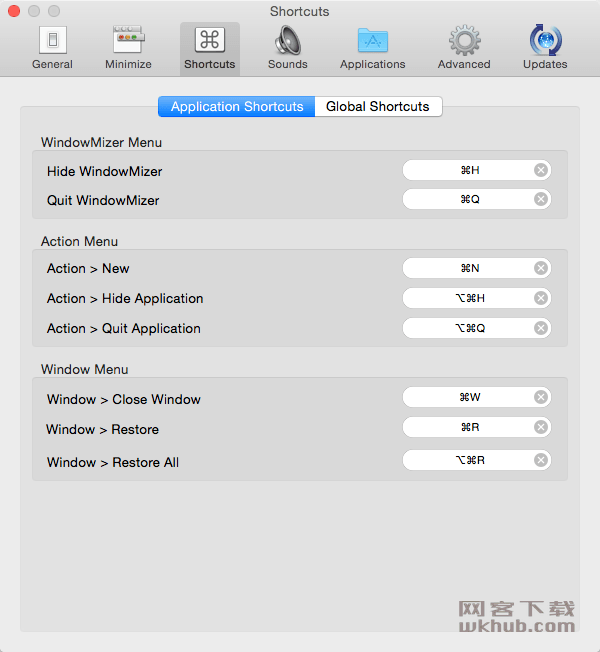Clear the Quit WindowMizer shortcut
600x652 pixels.
[541, 199]
